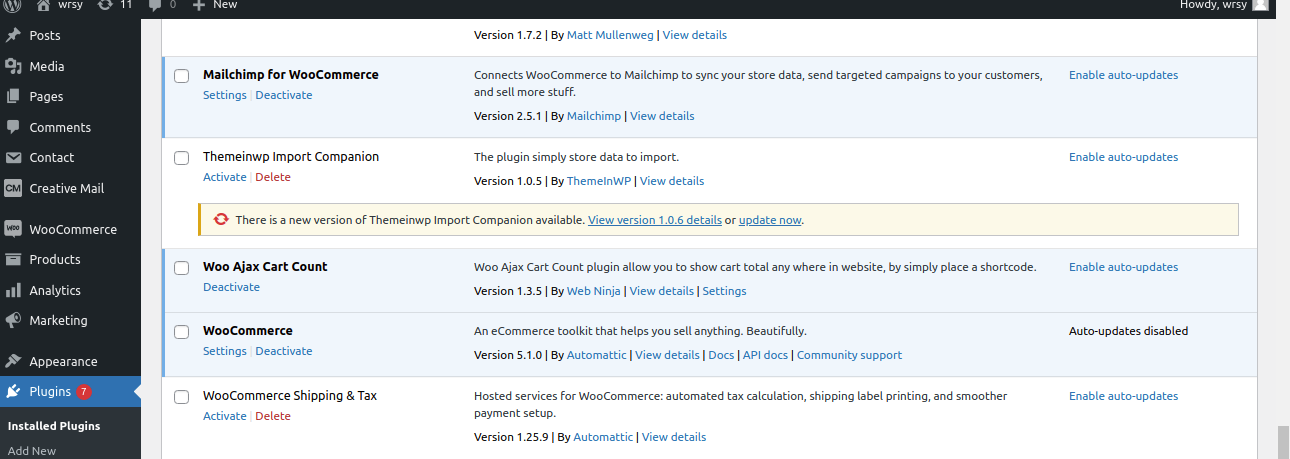
Task: Select the Mailchimp for WooCommerce checkbox
Action: (182, 76)
